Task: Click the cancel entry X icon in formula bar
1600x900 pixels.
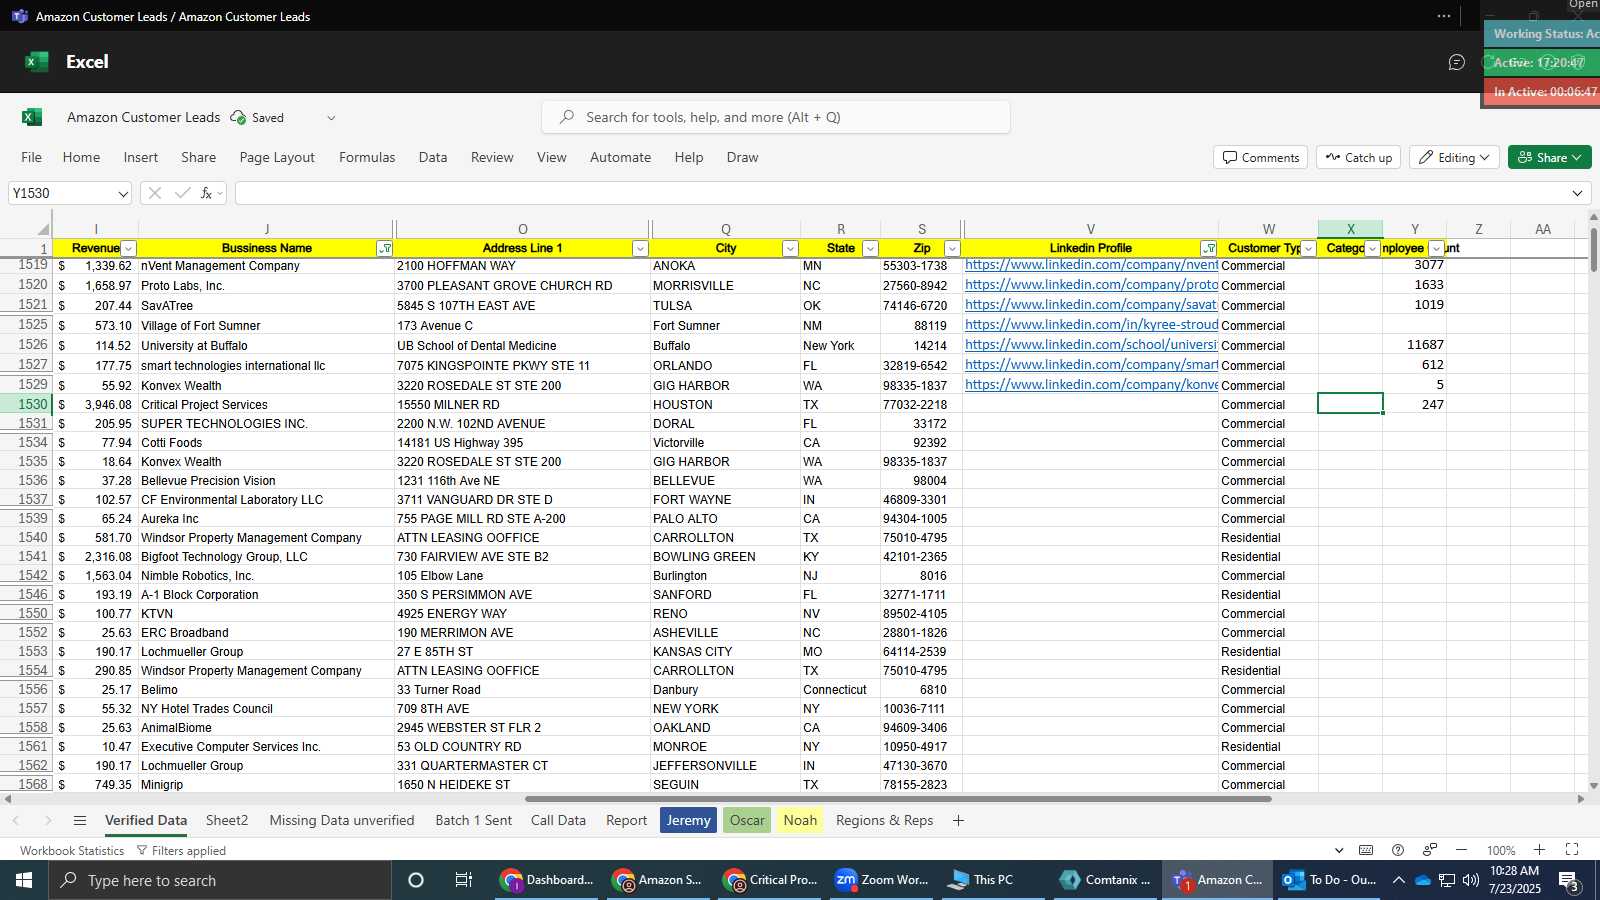Action: [x=155, y=193]
